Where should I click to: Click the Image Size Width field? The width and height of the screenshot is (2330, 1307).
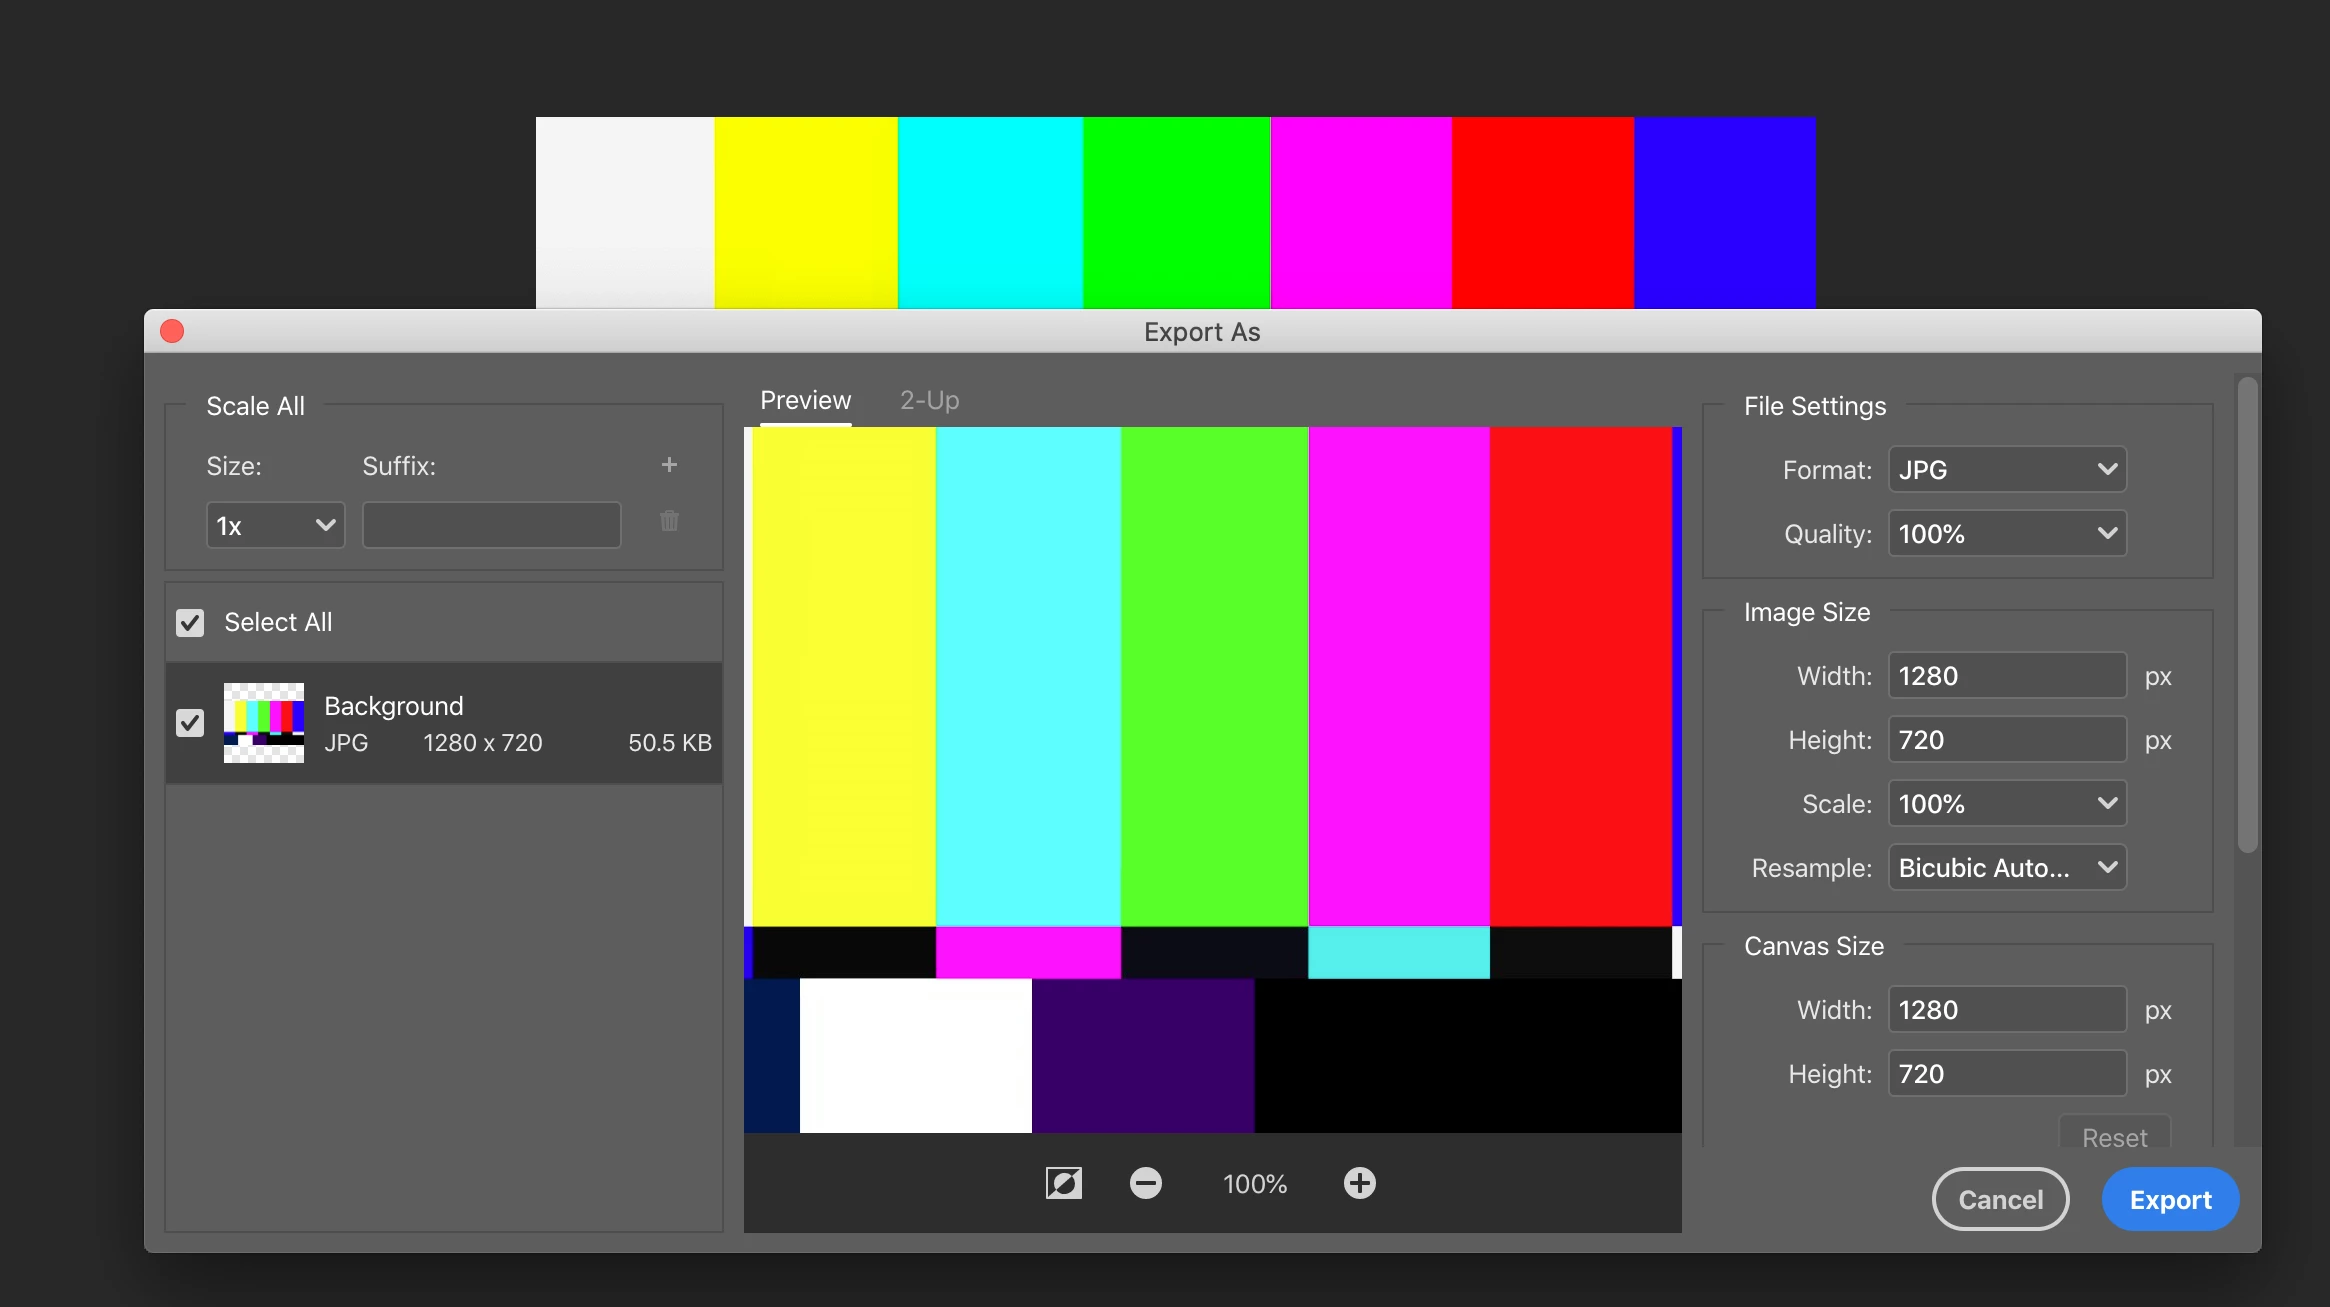point(2006,676)
